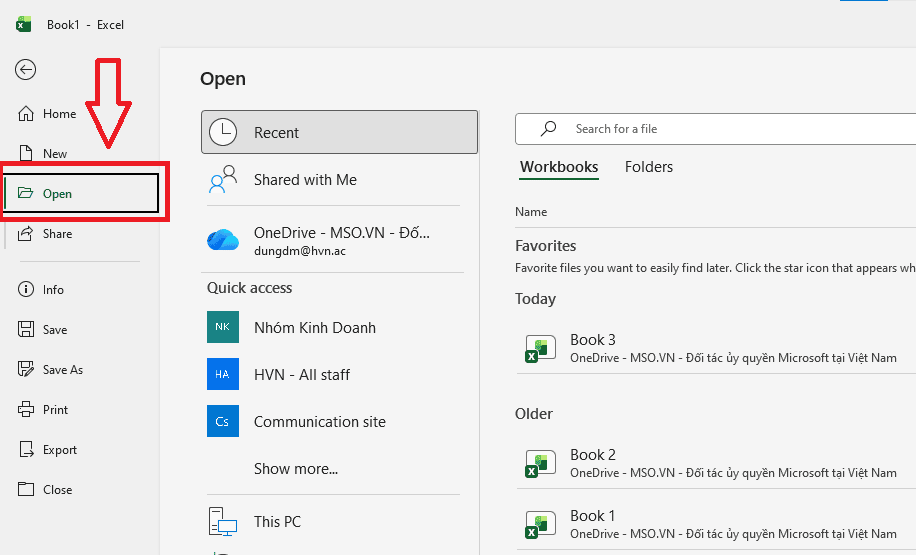
Task: Click the people icon for Shared with Me
Action: click(223, 179)
